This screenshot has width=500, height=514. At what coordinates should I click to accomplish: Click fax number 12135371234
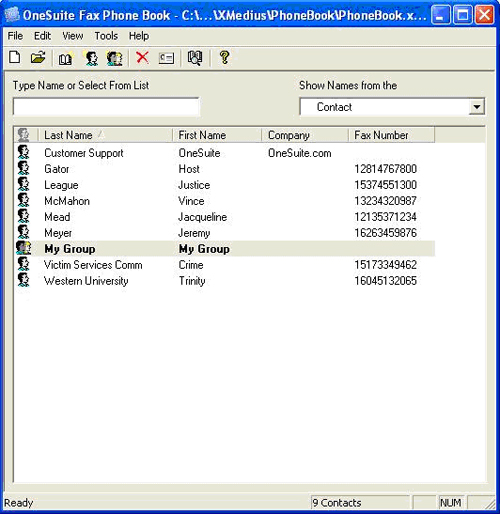386,217
